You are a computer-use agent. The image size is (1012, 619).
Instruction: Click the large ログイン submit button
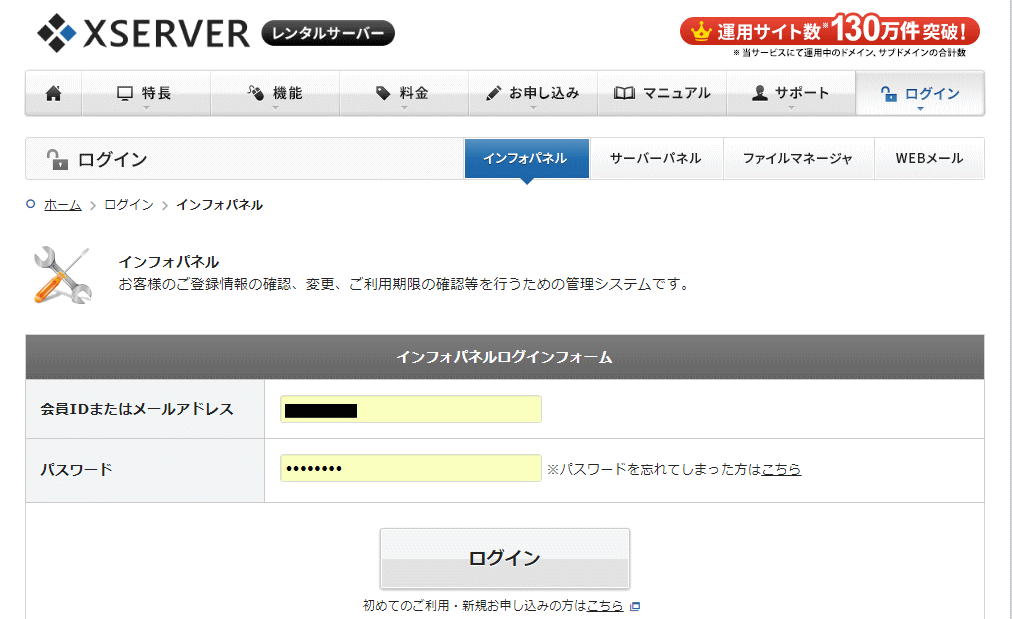click(x=505, y=558)
